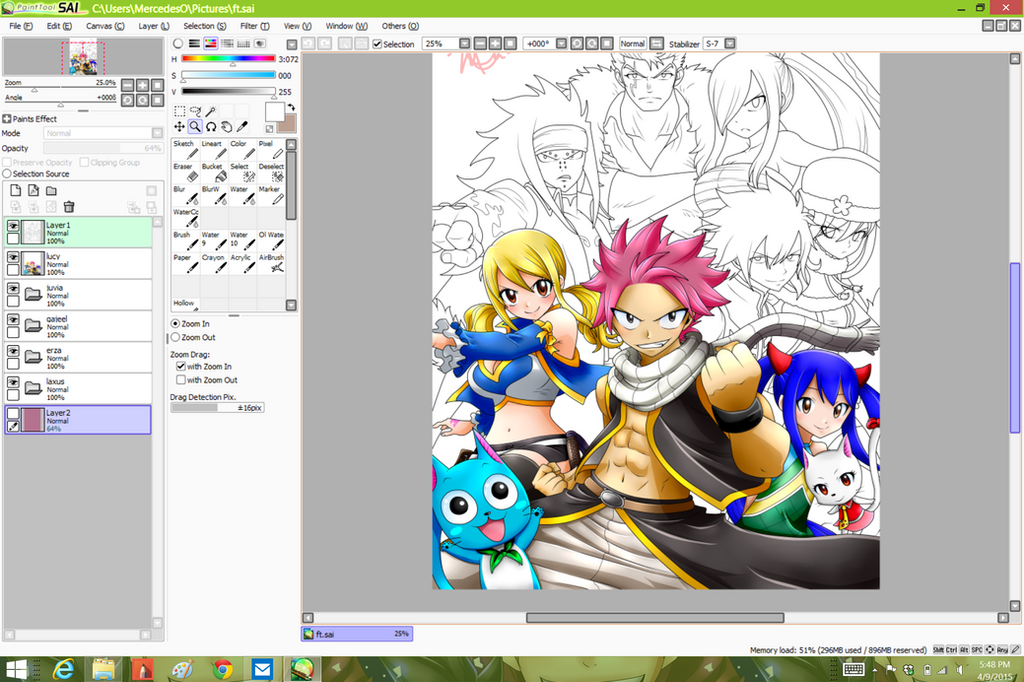Open the Layer menu
1024x682 pixels.
pos(153,26)
